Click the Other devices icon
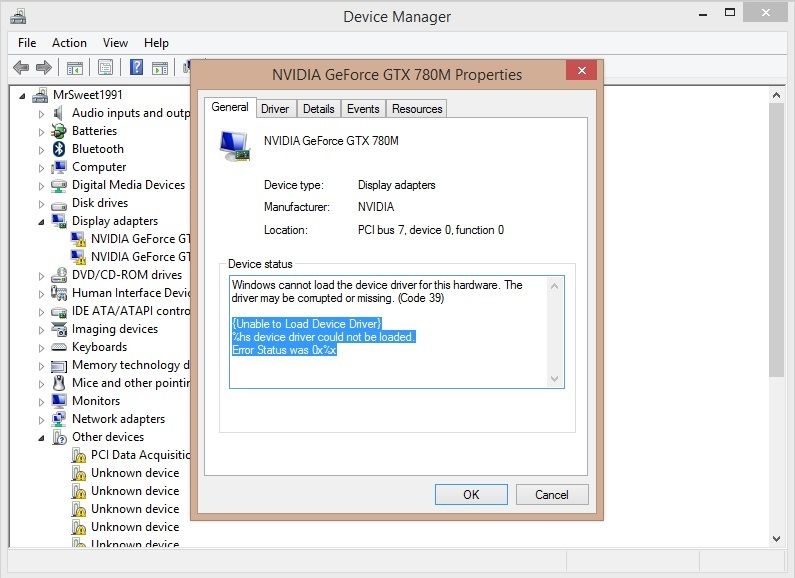The image size is (795, 578). click(59, 437)
